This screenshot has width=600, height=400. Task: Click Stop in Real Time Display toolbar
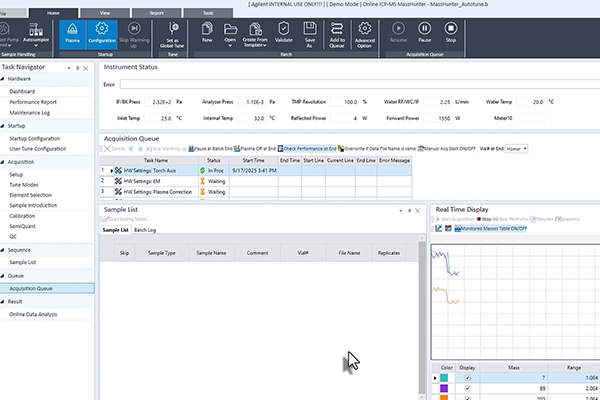(484, 219)
